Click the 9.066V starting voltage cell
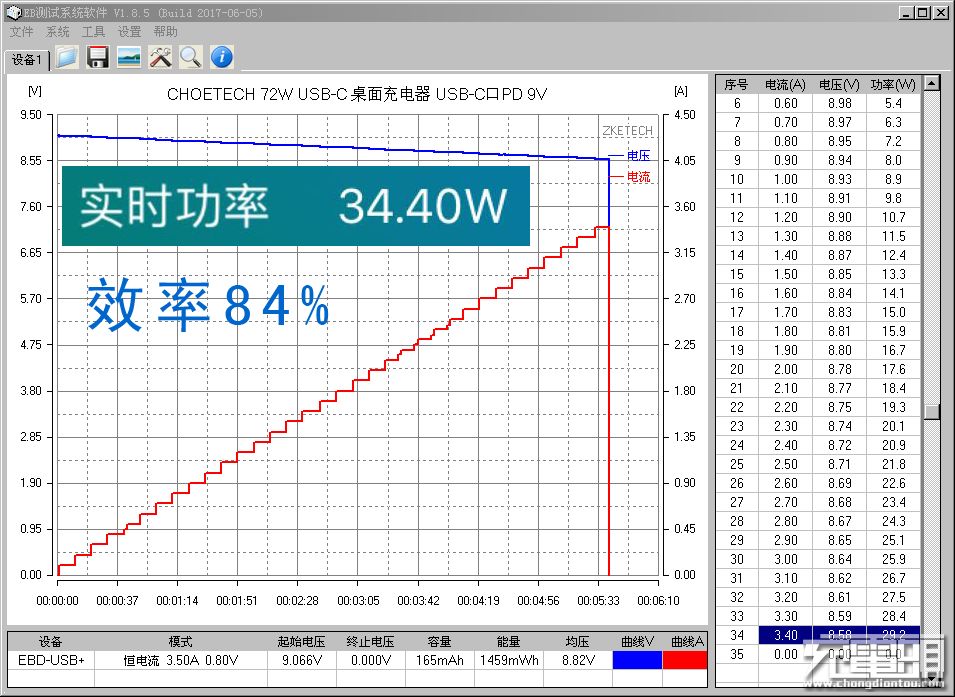955x697 pixels. (301, 660)
